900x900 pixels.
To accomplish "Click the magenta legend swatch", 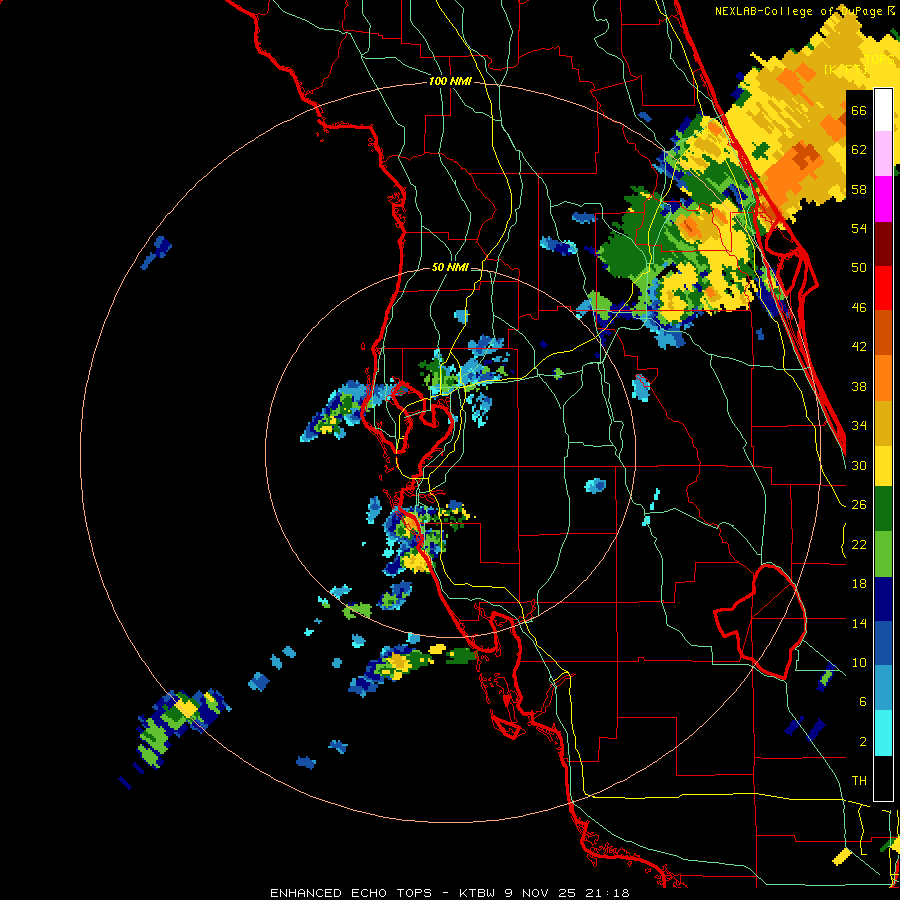I will pos(883,199).
